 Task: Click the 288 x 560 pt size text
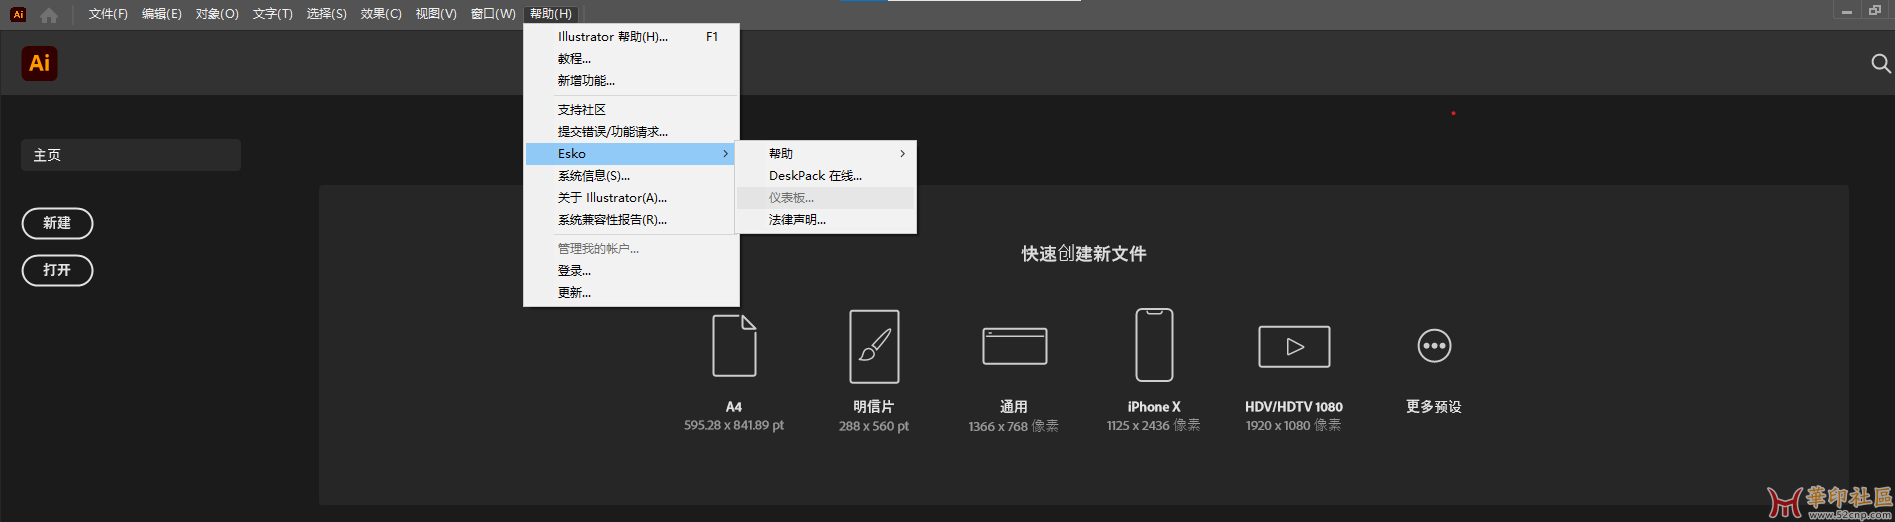874,426
